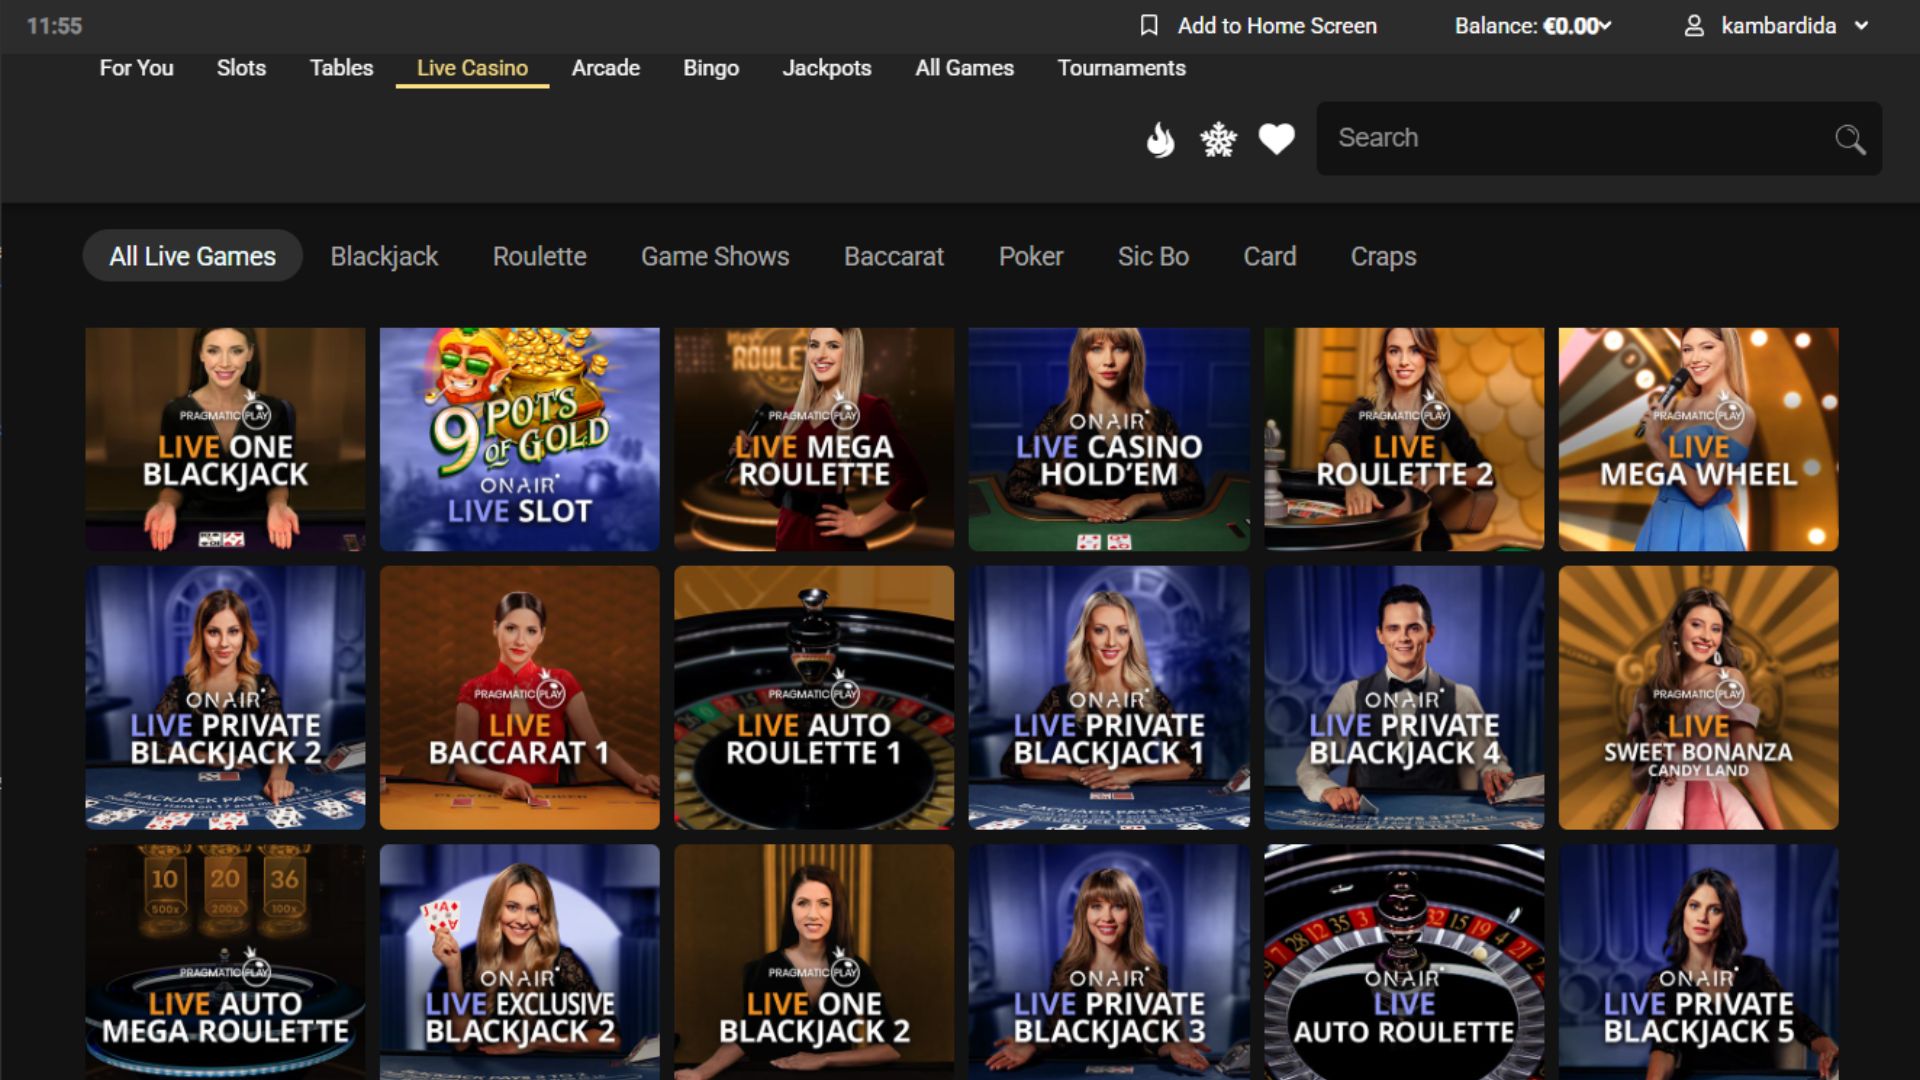
Task: Filter live games by Sic Bo
Action: point(1153,256)
